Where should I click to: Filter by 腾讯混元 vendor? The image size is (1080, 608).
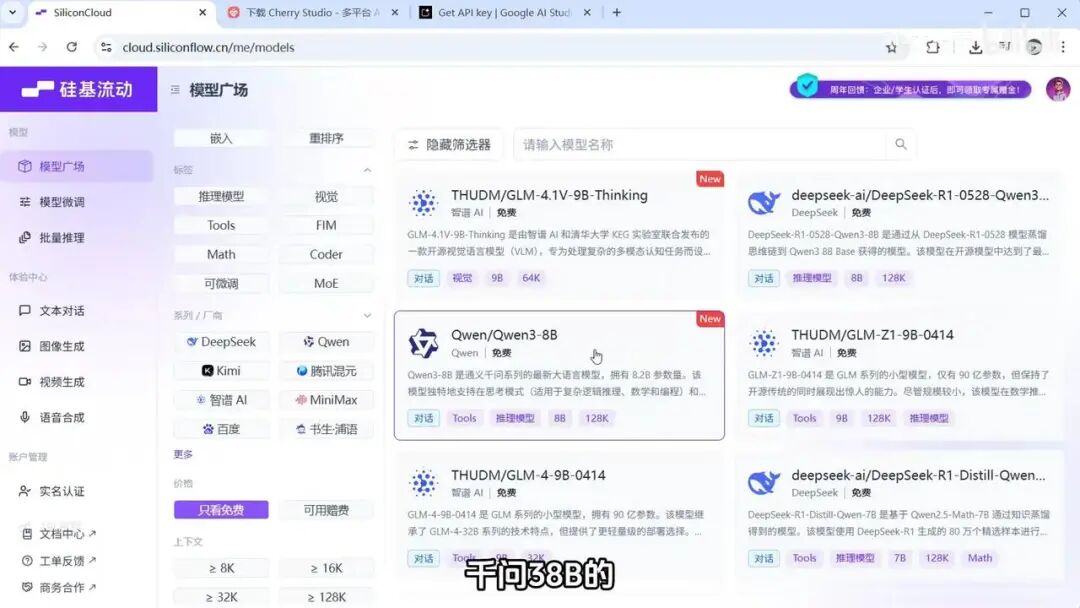click(x=326, y=370)
